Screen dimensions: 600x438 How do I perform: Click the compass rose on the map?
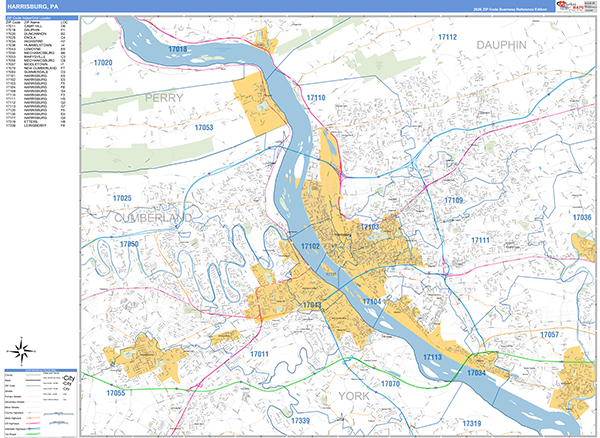[20, 350]
